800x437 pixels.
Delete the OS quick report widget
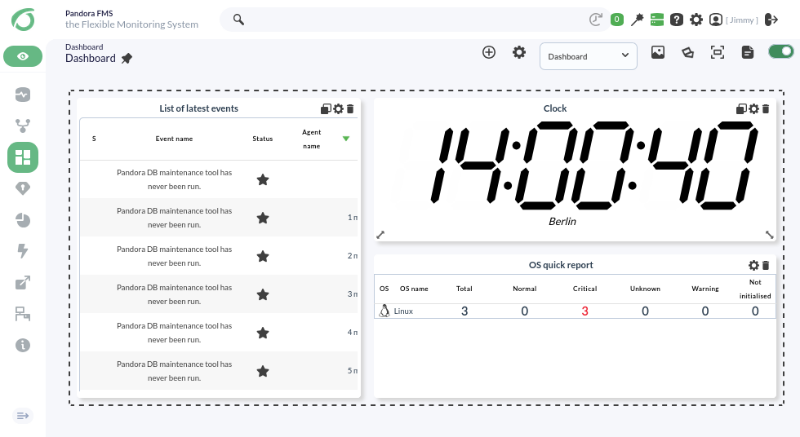[x=765, y=265]
